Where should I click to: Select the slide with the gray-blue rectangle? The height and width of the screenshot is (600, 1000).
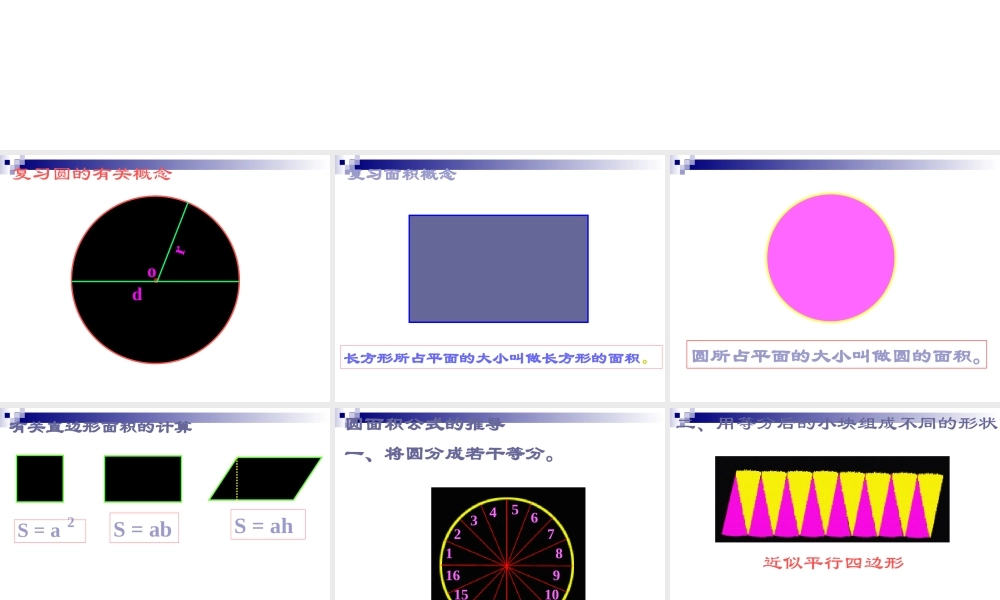(x=499, y=278)
